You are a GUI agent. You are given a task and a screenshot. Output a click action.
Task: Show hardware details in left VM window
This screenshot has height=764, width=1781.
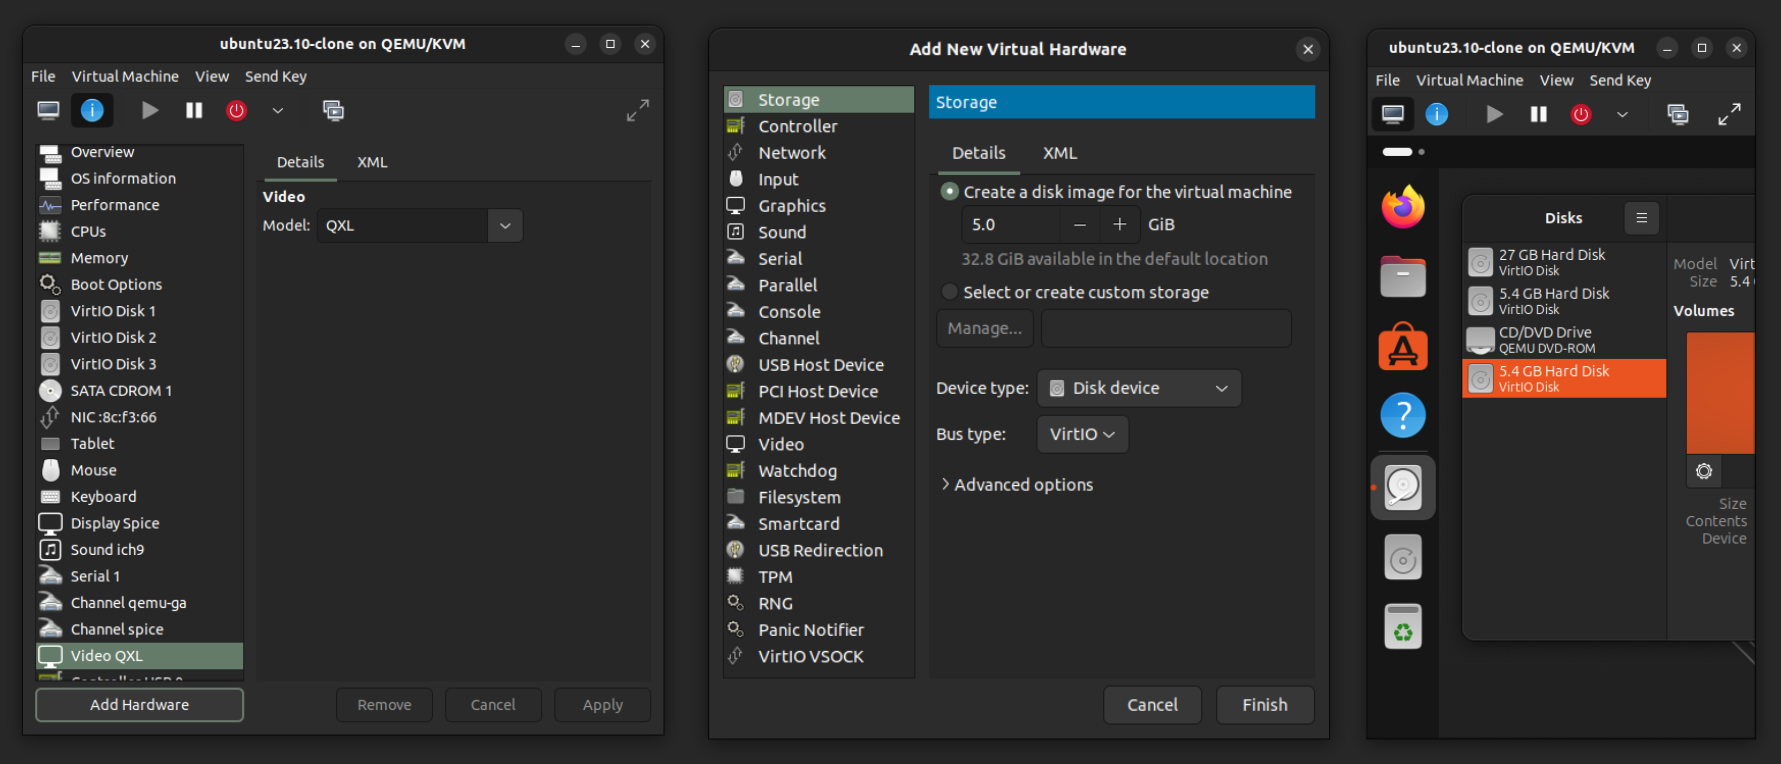coord(92,110)
